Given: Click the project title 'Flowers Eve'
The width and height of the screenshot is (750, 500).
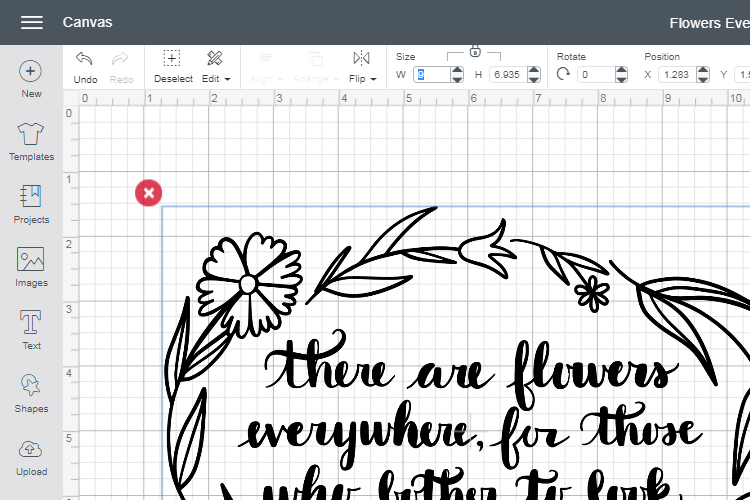Looking at the screenshot, I should coord(709,23).
